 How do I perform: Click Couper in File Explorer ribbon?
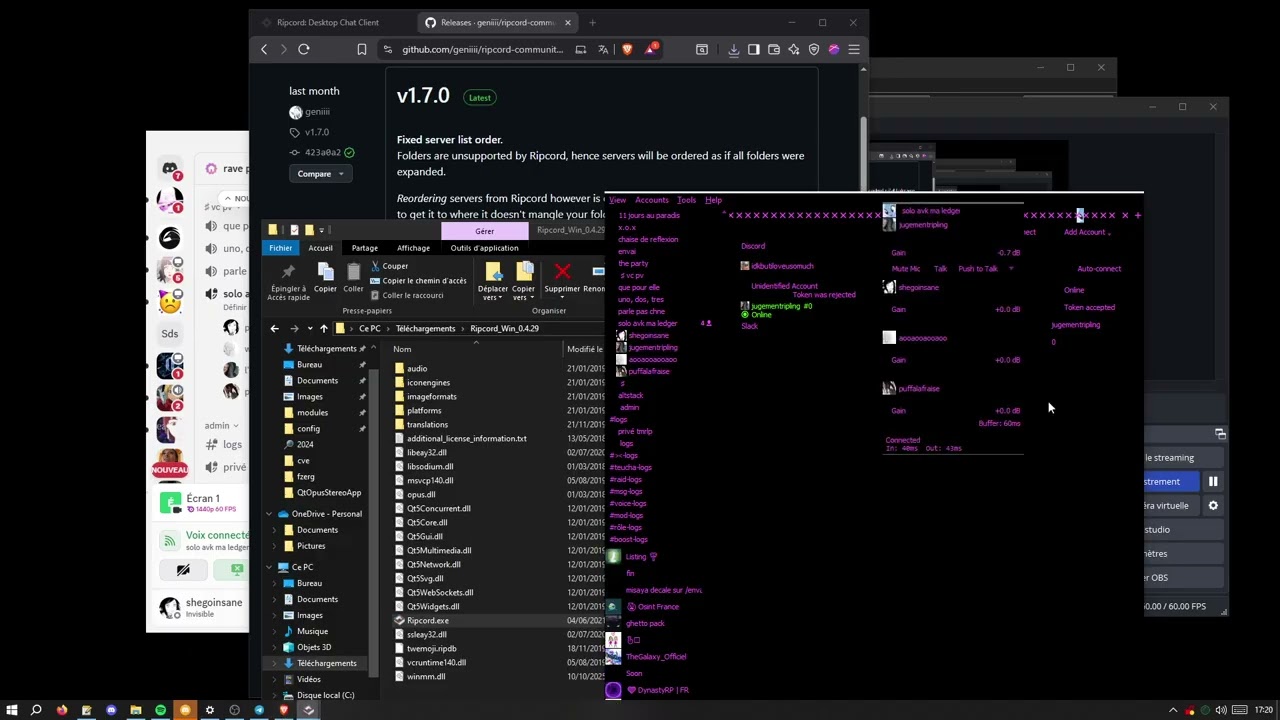tap(389, 266)
